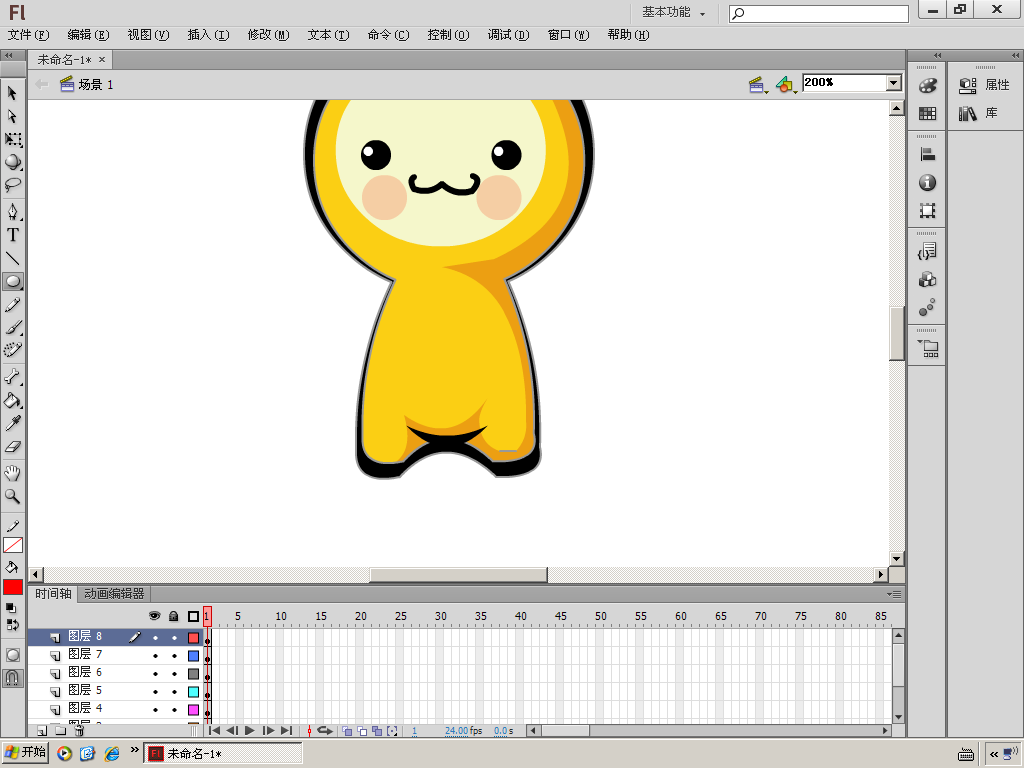Toggle timeline loop playback

pyautogui.click(x=325, y=731)
